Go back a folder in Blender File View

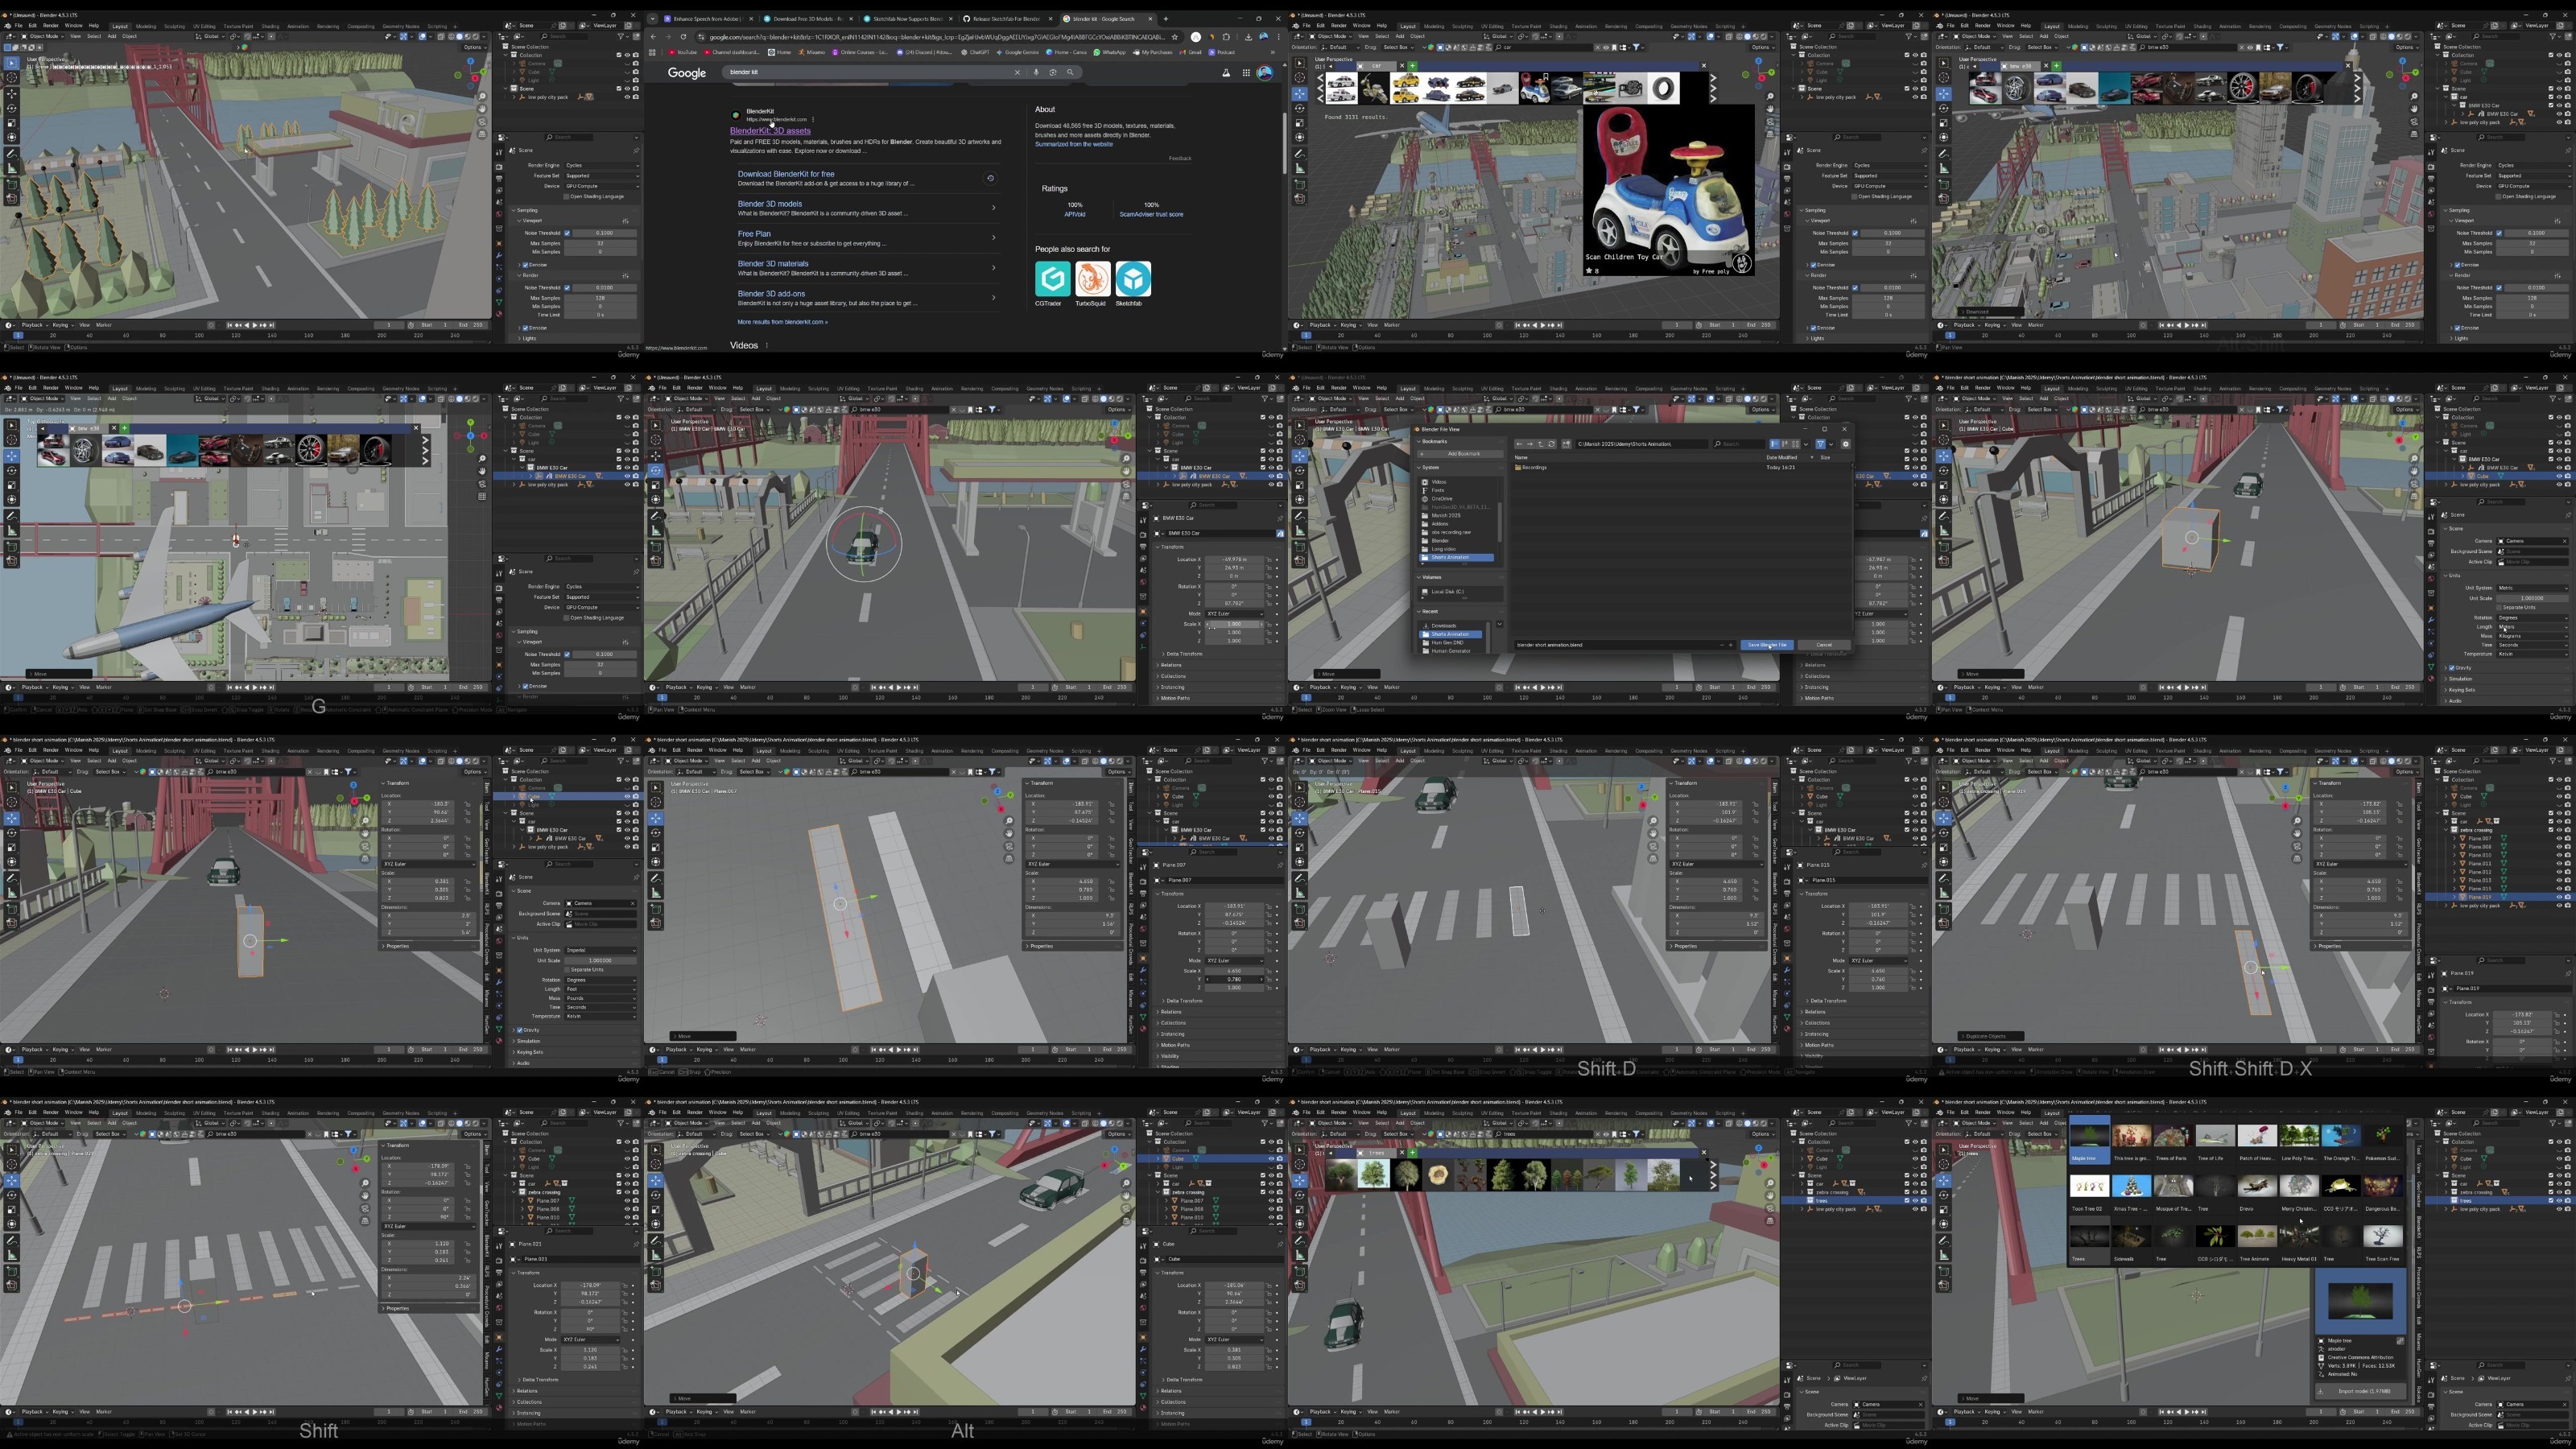click(x=1520, y=444)
